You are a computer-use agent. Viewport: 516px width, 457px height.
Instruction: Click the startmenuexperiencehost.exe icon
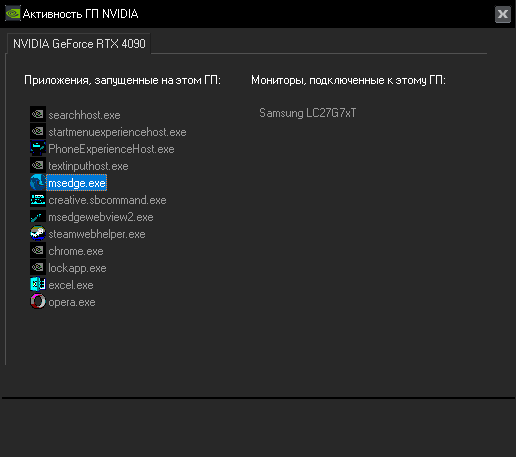click(38, 132)
